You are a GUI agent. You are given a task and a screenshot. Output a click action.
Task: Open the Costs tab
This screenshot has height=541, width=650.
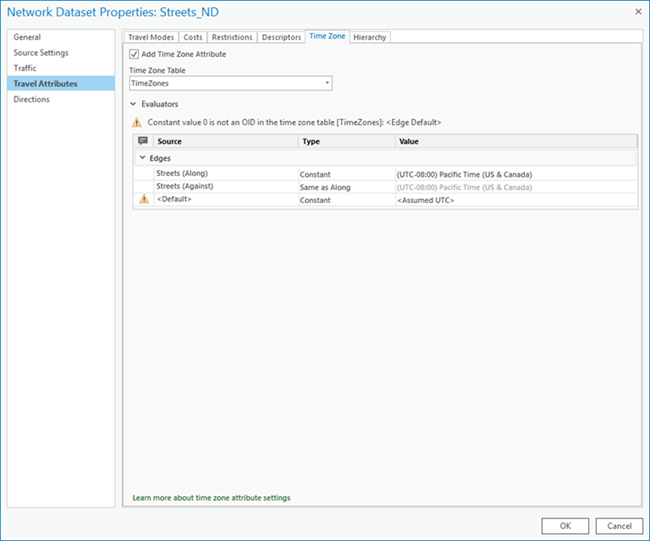pyautogui.click(x=193, y=37)
